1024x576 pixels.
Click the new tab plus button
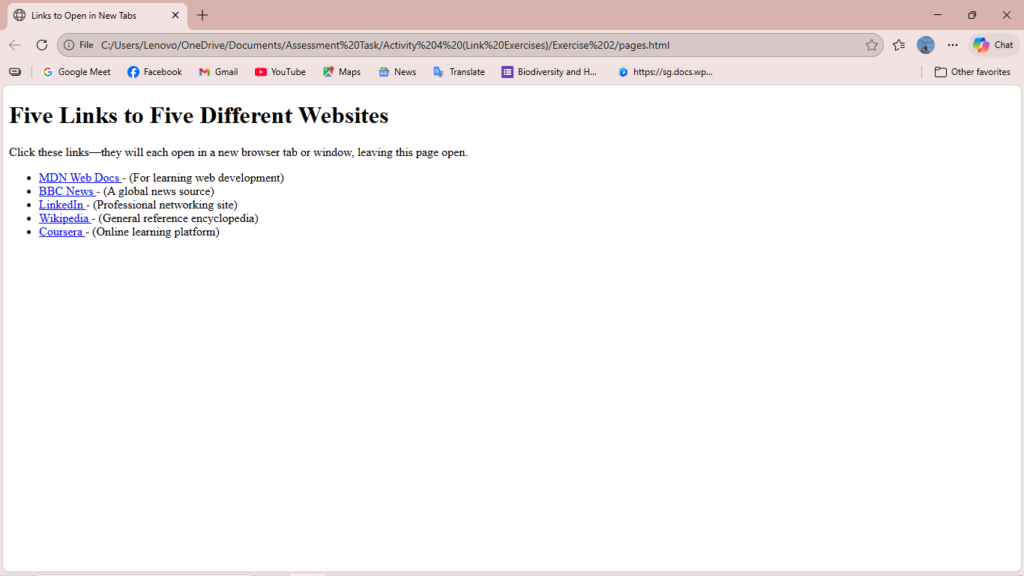tap(202, 15)
